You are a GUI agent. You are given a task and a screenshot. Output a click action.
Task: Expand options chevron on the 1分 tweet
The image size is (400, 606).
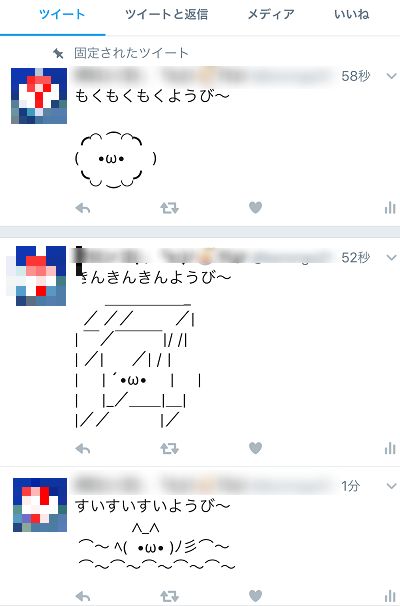tap(391, 486)
